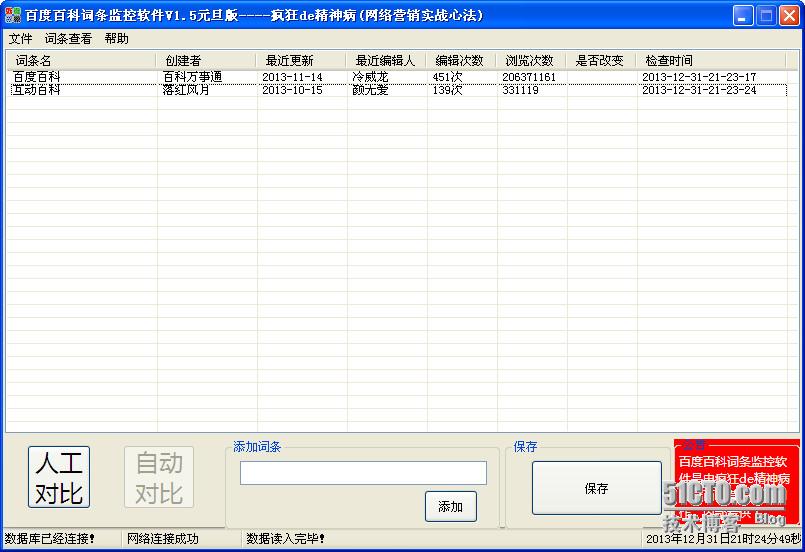The image size is (805, 552).
Task: Sort by 最近编辑人 column header
Action: click(386, 61)
